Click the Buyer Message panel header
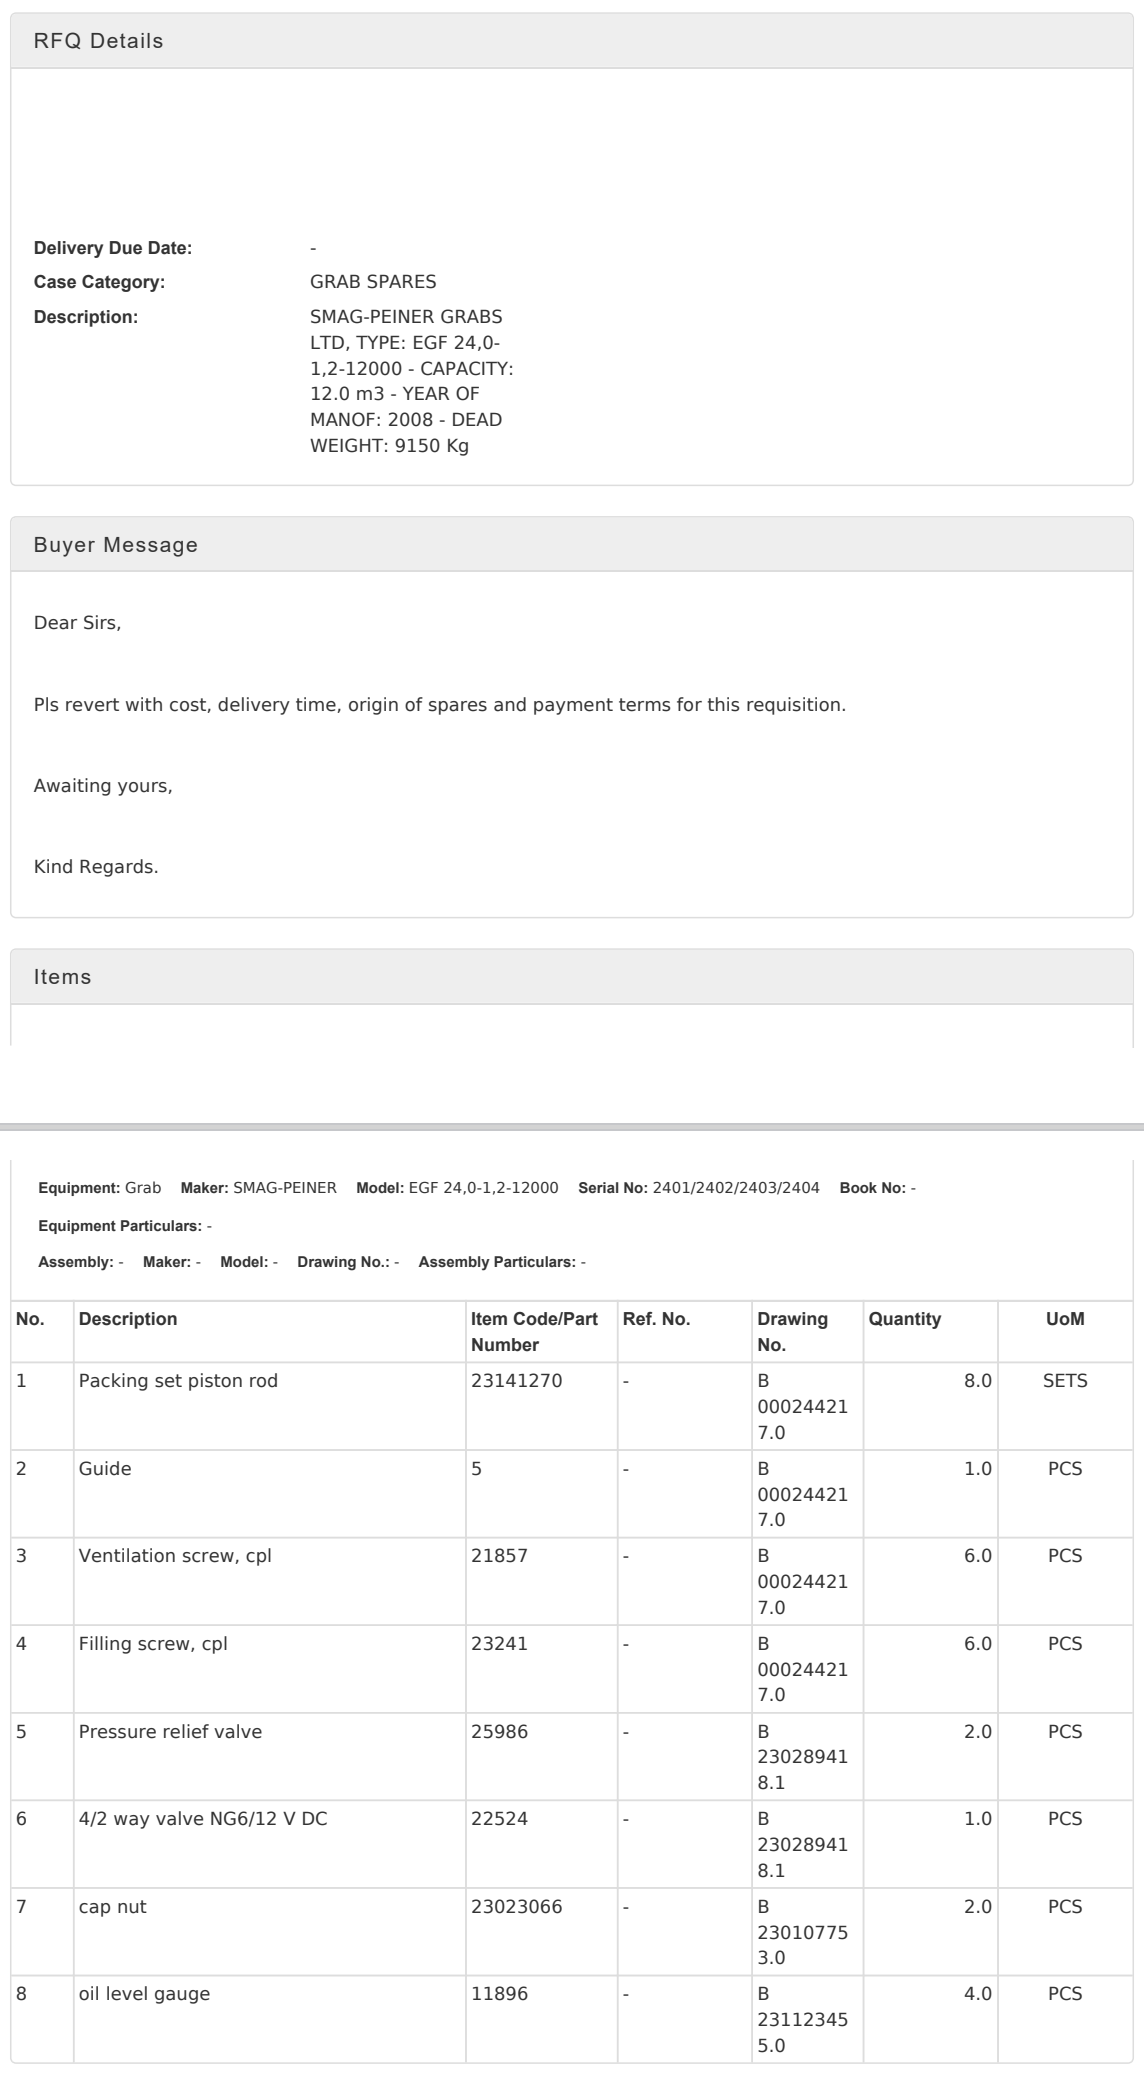Viewport: 1144px width, 2076px height. [115, 545]
